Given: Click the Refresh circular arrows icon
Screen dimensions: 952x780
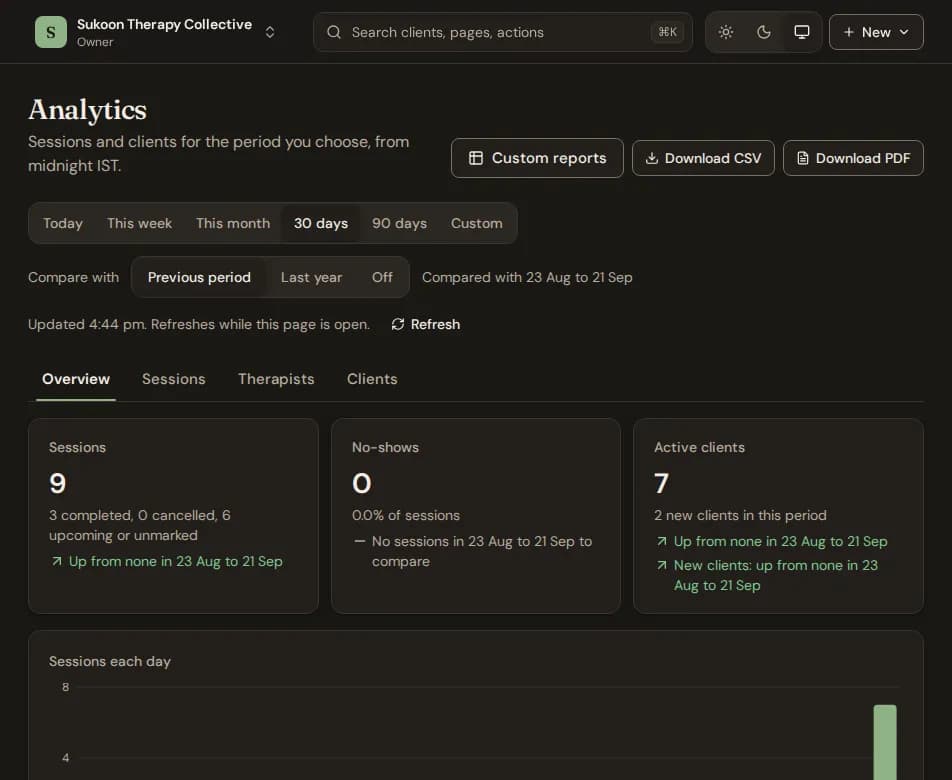Looking at the screenshot, I should click(398, 324).
